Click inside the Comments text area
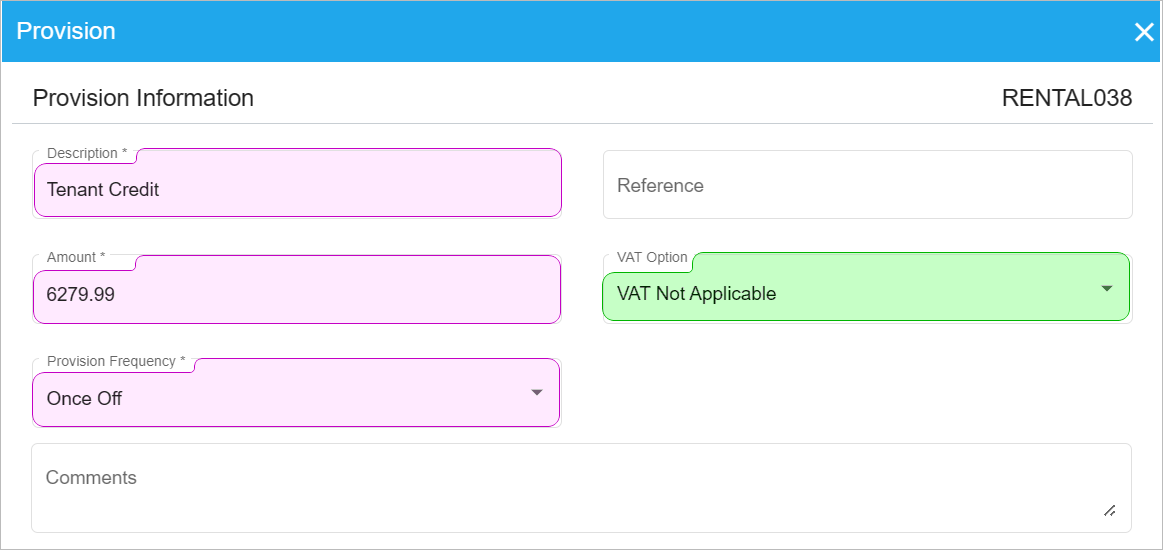1163x550 pixels. pyautogui.click(x=581, y=488)
